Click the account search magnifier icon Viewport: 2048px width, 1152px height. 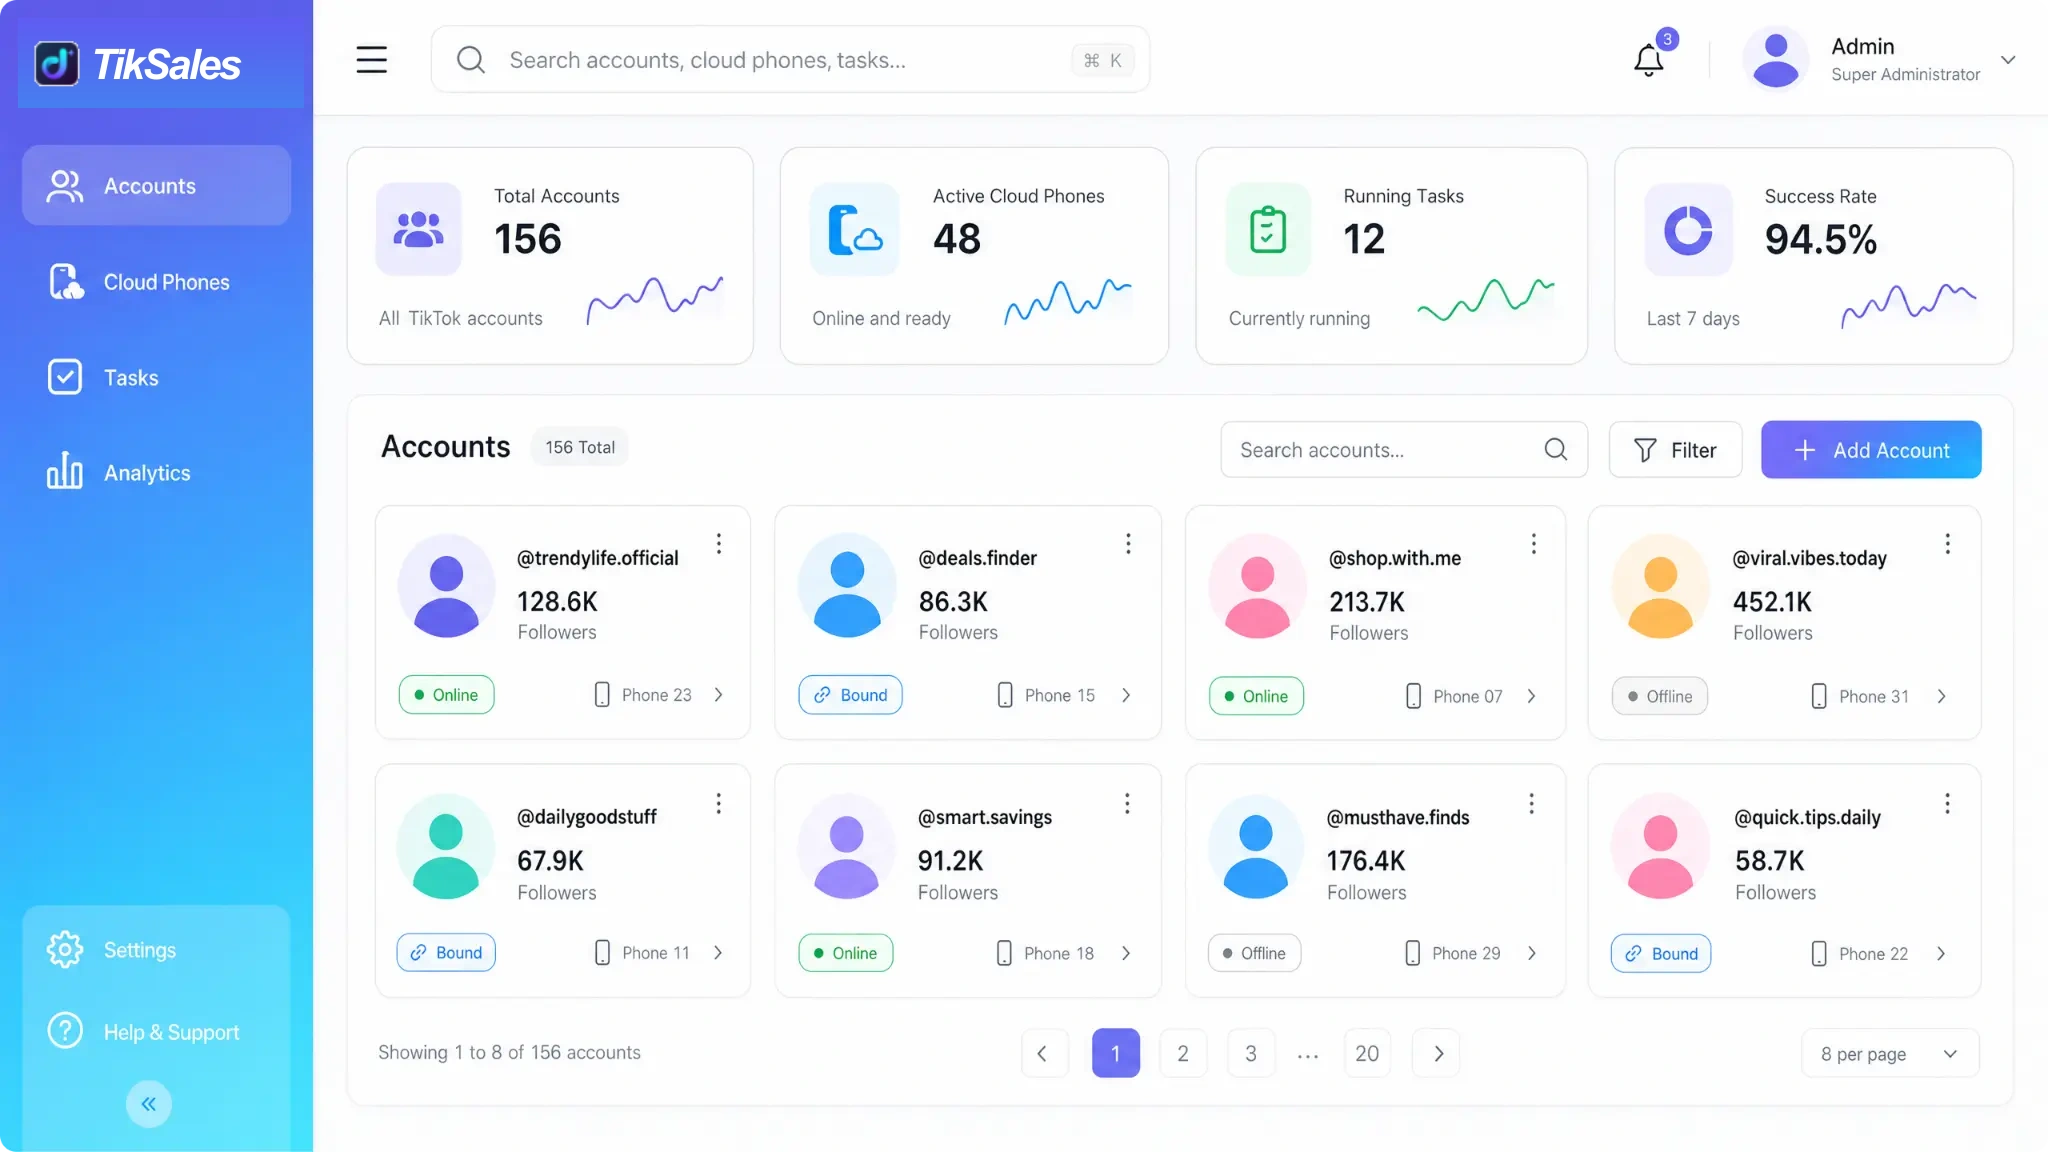(1556, 450)
